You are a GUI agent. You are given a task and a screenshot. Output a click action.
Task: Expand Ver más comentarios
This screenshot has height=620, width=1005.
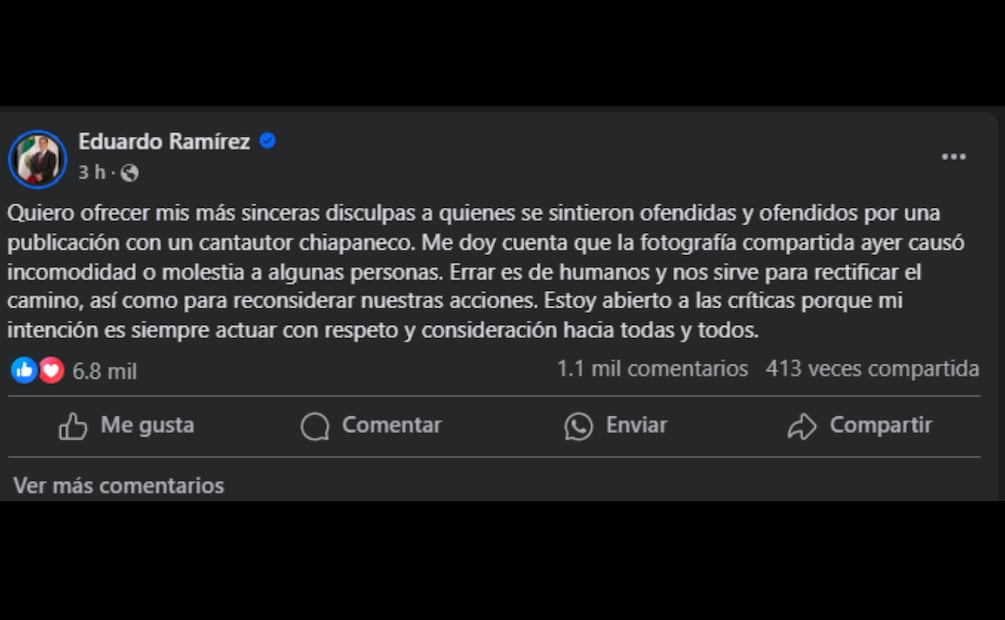118,485
